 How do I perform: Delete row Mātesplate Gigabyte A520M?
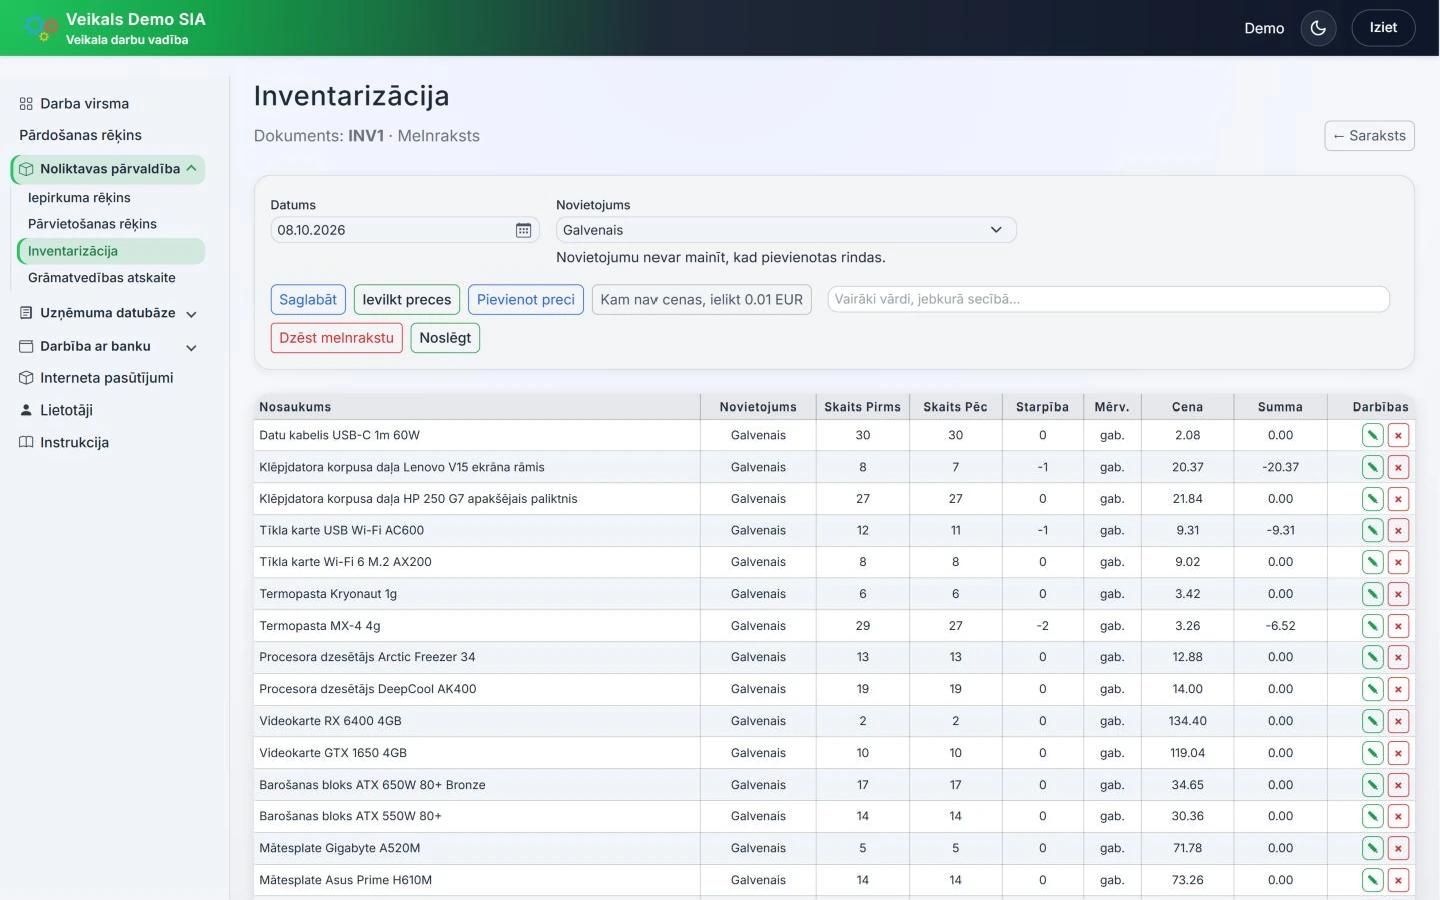[x=1398, y=848]
